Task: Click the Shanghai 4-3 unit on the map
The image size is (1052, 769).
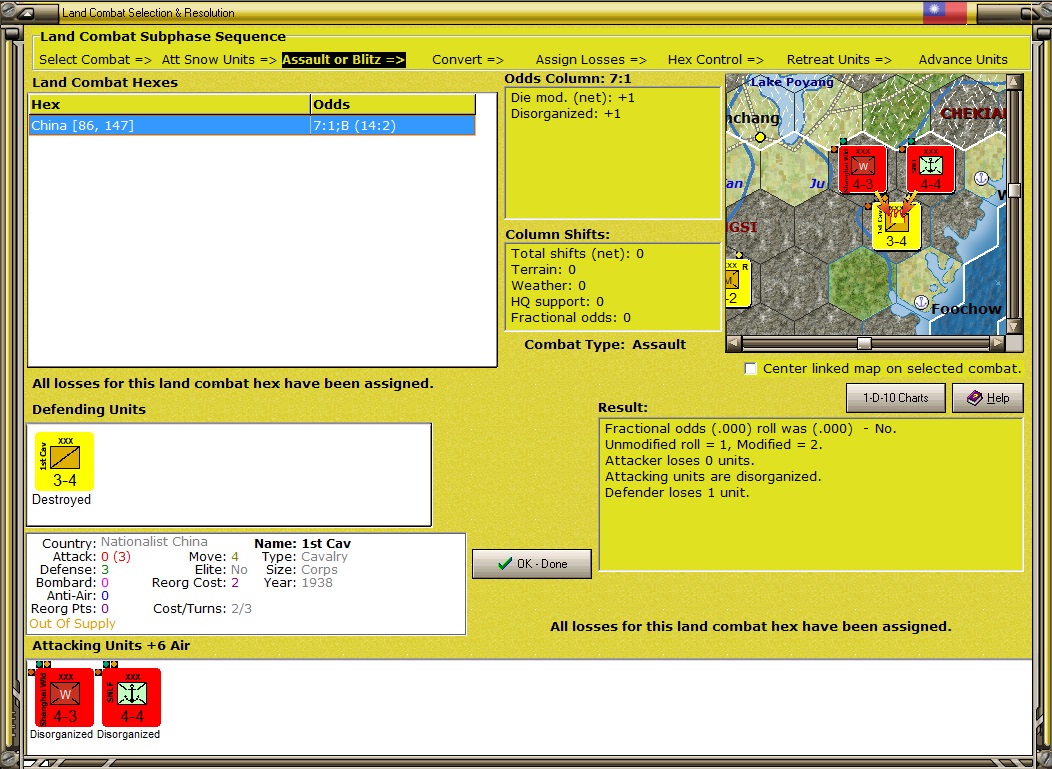Action: tap(863, 170)
